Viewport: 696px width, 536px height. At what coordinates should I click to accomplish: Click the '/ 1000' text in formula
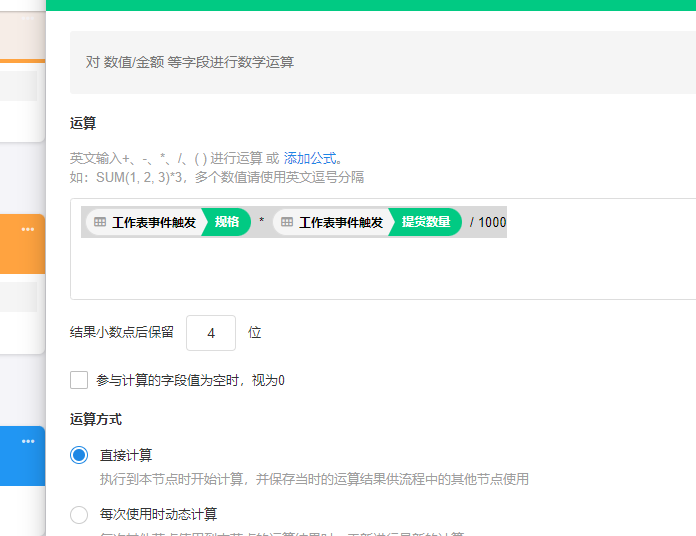[488, 222]
